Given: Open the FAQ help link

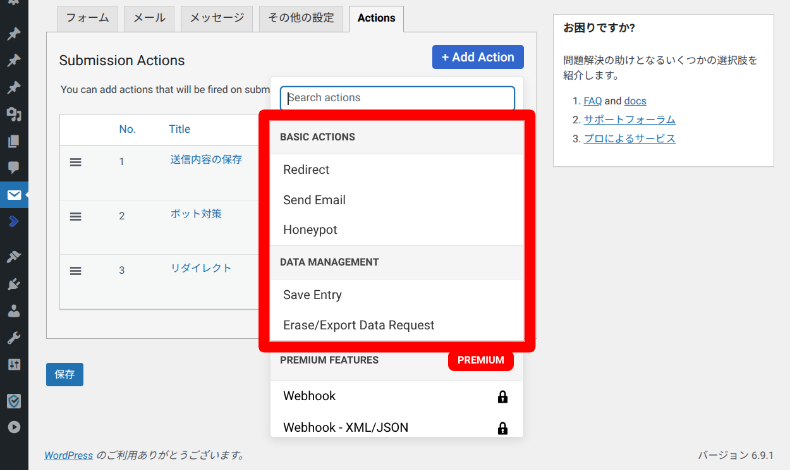Looking at the screenshot, I should point(592,101).
